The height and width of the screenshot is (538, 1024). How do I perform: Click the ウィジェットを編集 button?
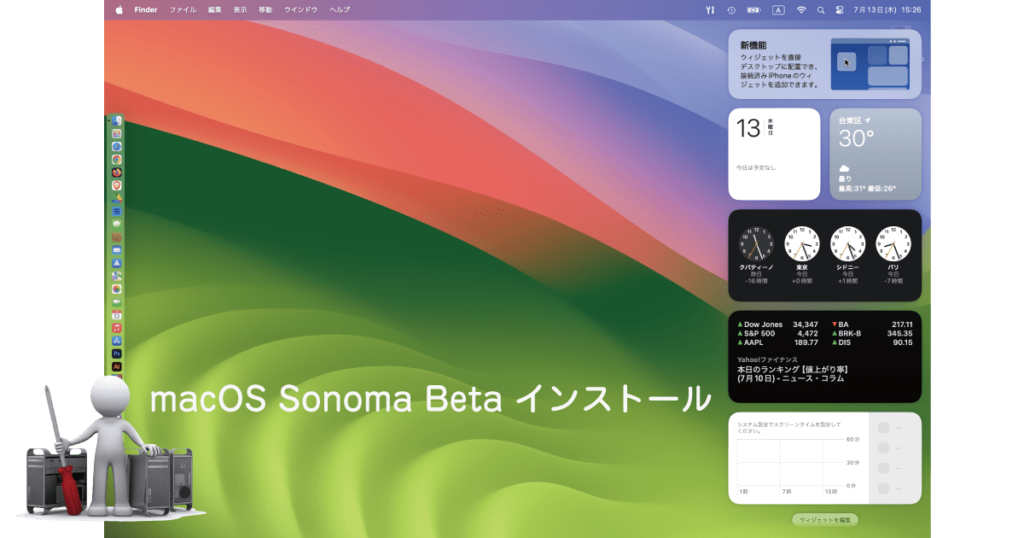point(825,520)
